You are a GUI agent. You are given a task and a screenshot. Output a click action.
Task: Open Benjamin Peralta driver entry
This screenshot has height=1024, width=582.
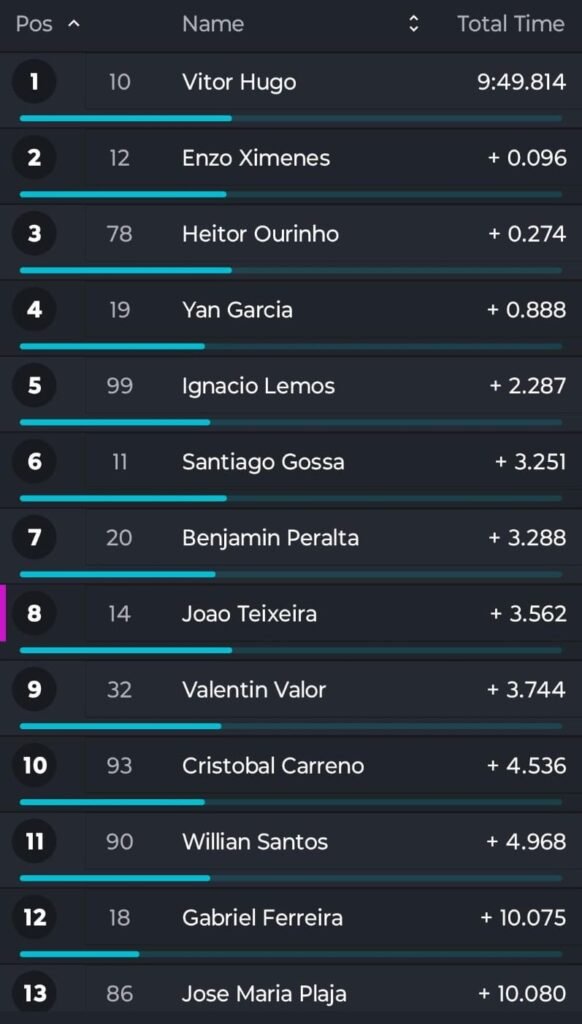pyautogui.click(x=270, y=538)
